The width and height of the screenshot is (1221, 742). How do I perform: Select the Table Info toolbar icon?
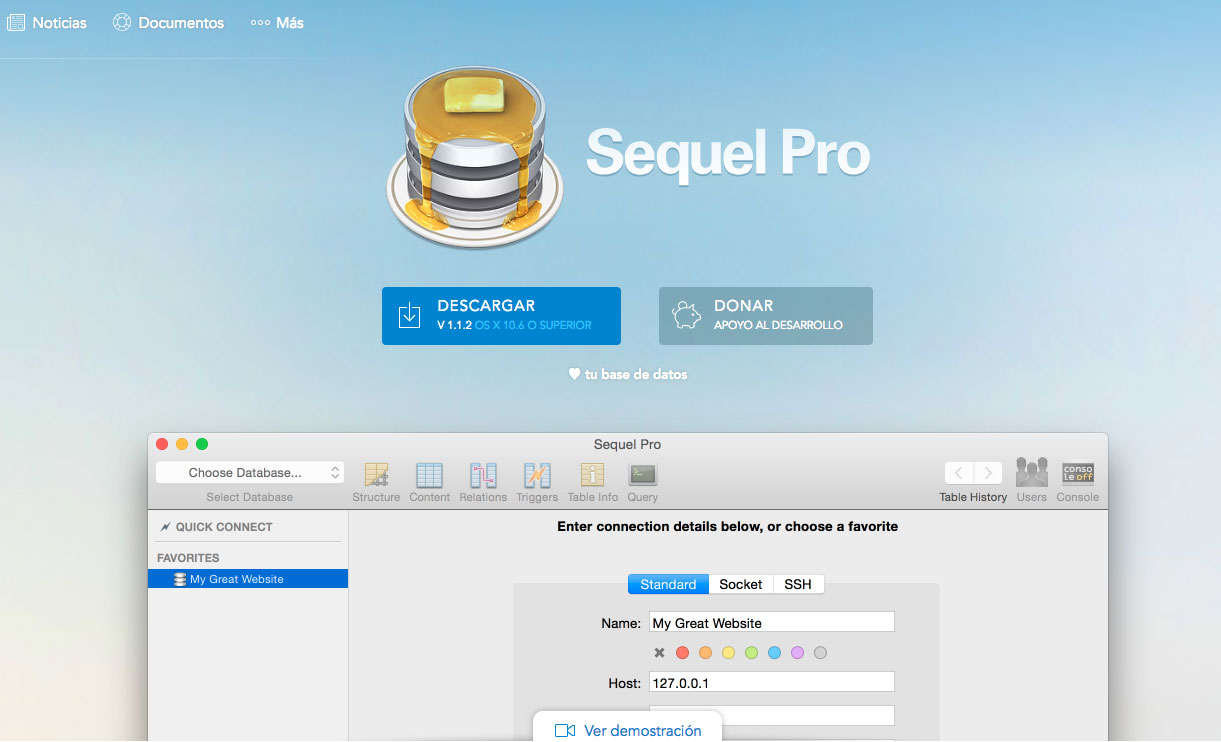tap(592, 475)
